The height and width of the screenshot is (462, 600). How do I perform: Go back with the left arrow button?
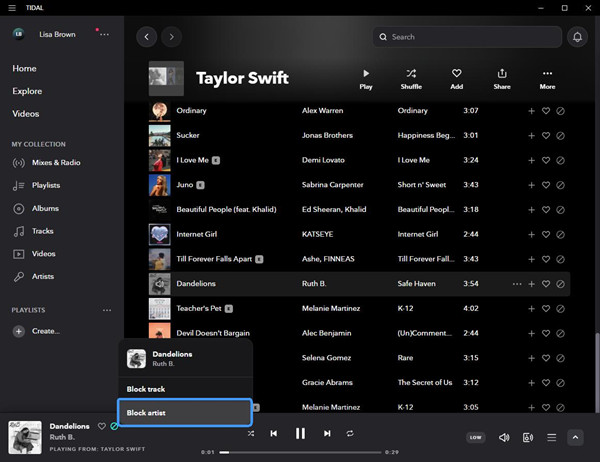tap(147, 37)
